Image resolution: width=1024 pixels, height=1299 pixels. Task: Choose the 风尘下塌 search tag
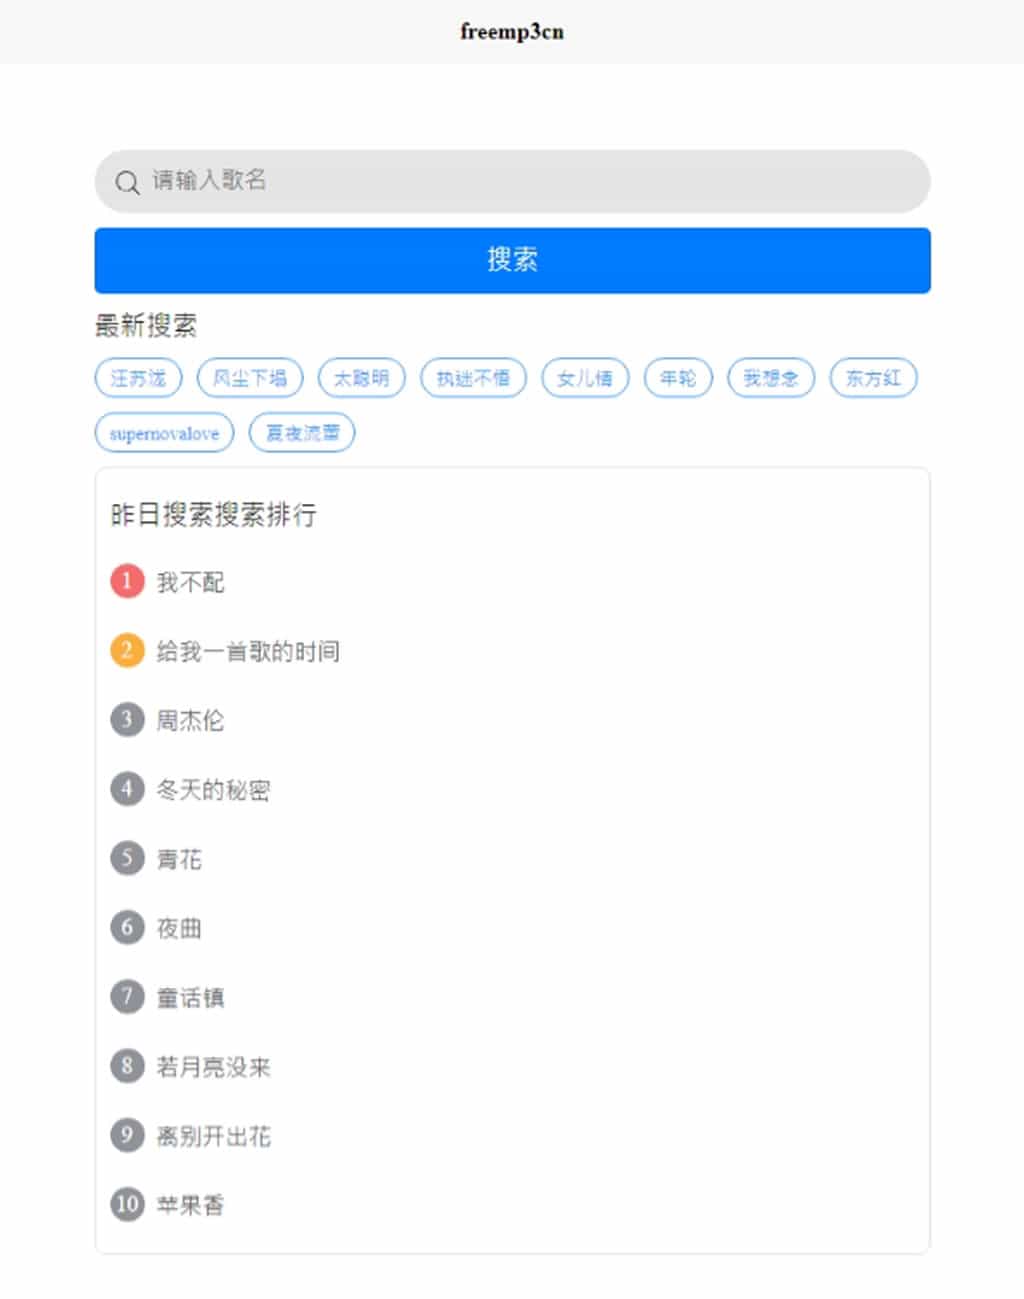[x=249, y=378]
